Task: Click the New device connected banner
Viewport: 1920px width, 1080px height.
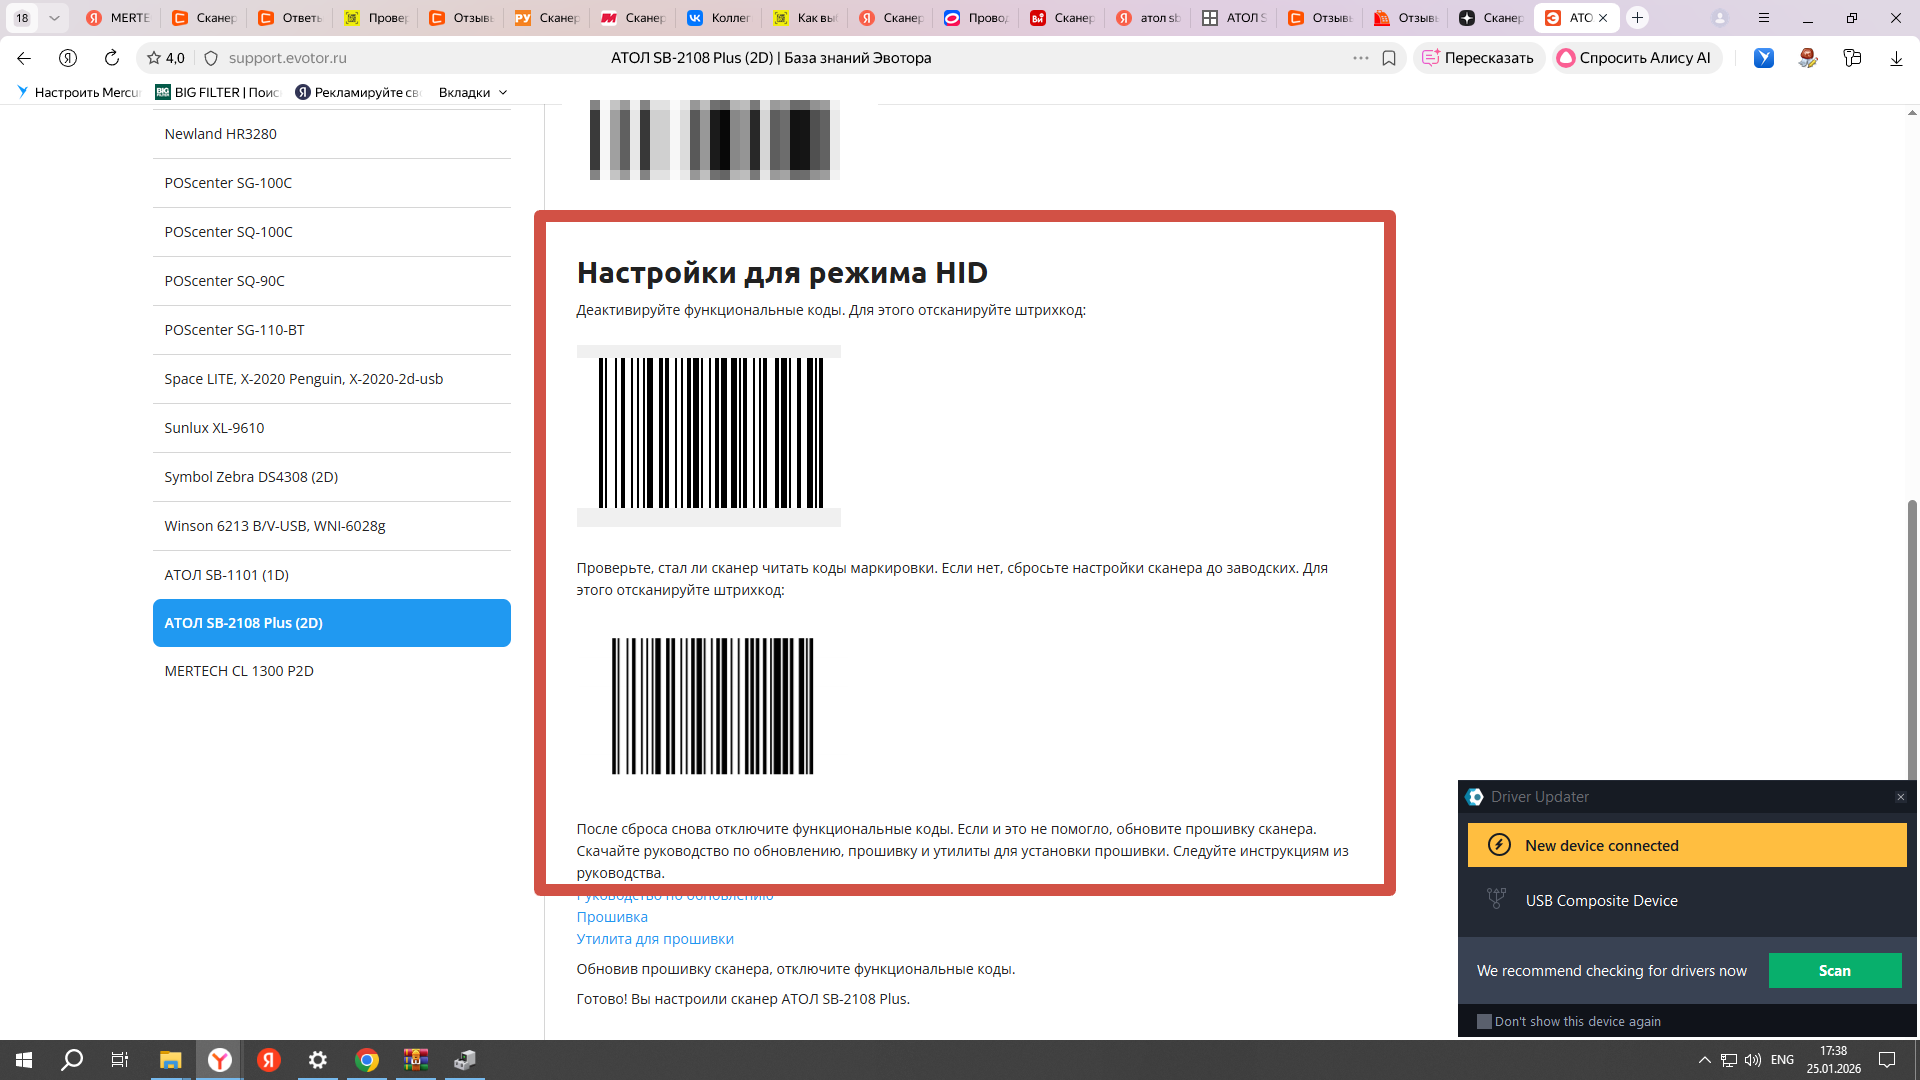Action: 1687,846
